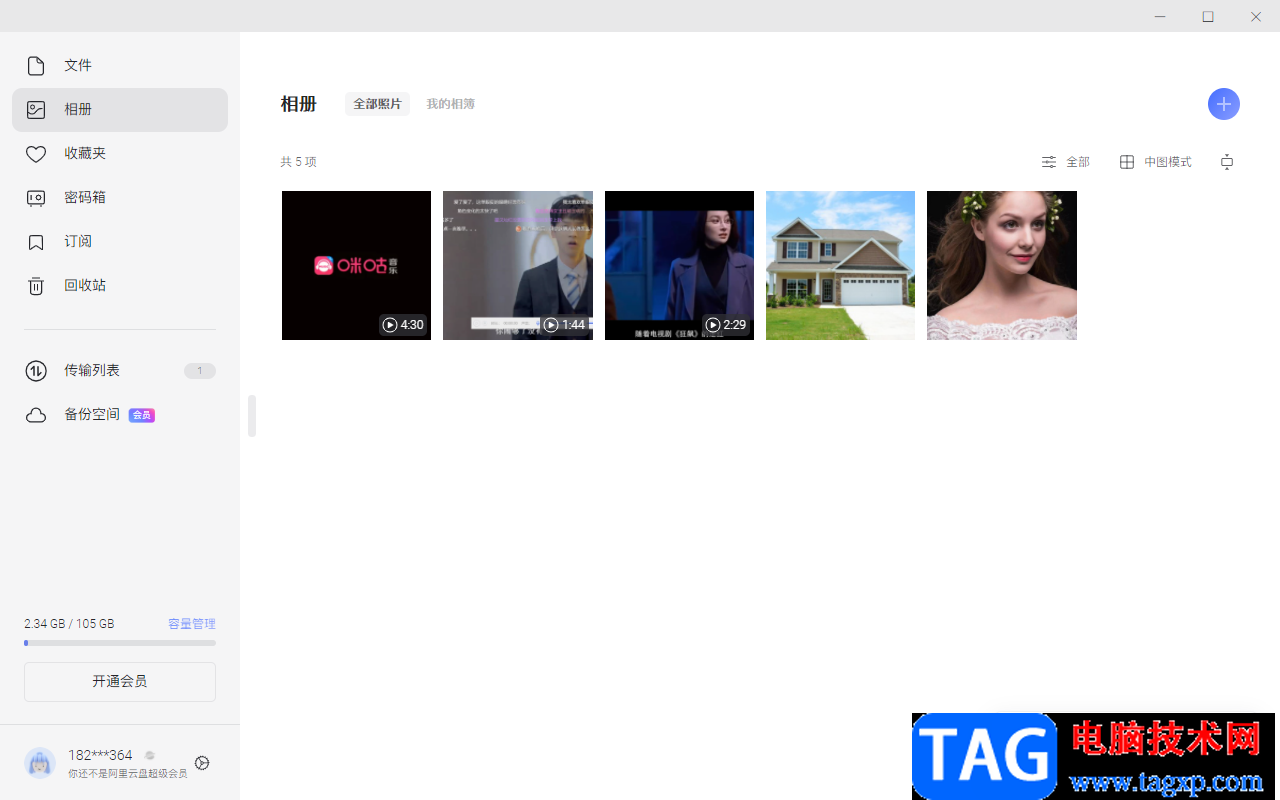This screenshot has height=800, width=1280.
Task: Open 传输列表 transfer list
Action: coord(120,371)
